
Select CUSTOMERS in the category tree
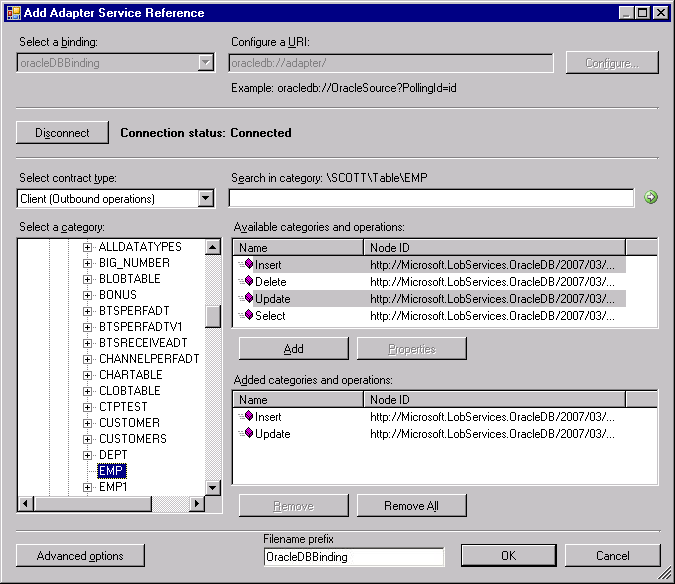coord(133,439)
